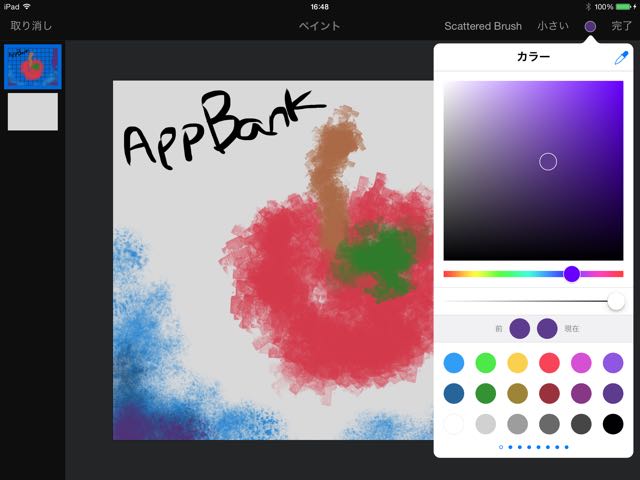The height and width of the screenshot is (480, 640).
Task: Tap the Wi-Fi status icon
Action: point(27,7)
